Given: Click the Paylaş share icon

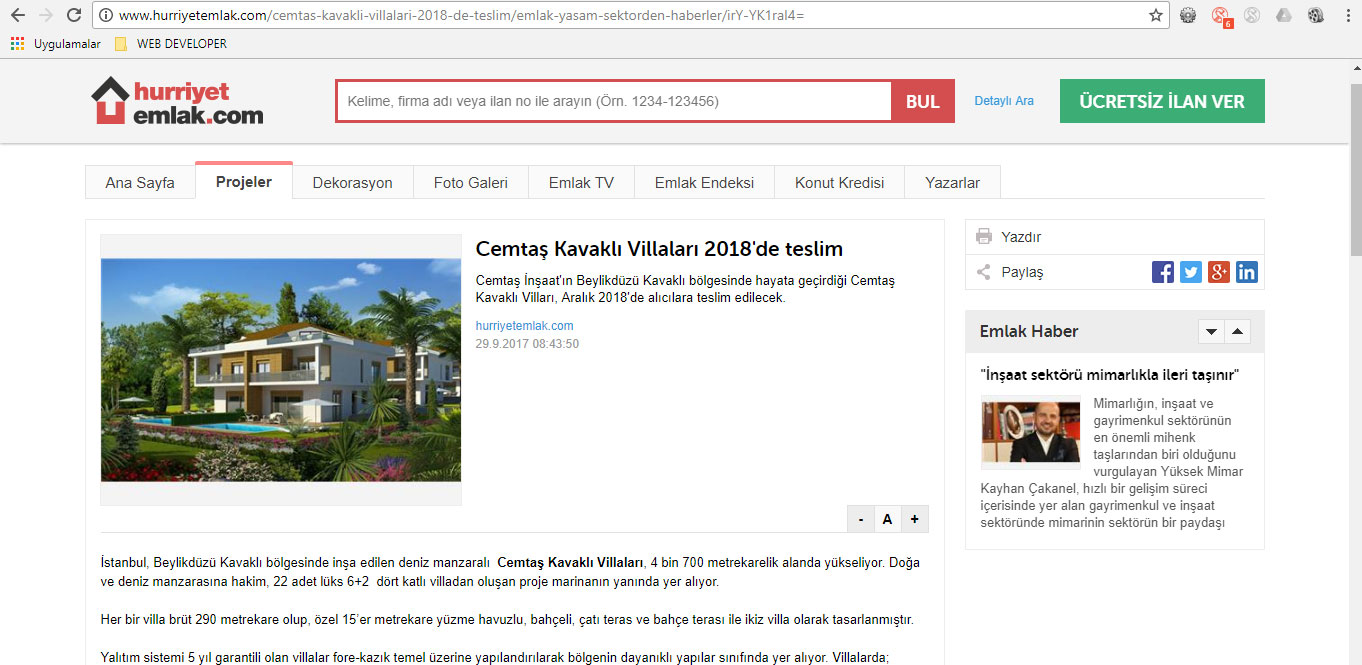Looking at the screenshot, I should (x=984, y=272).
